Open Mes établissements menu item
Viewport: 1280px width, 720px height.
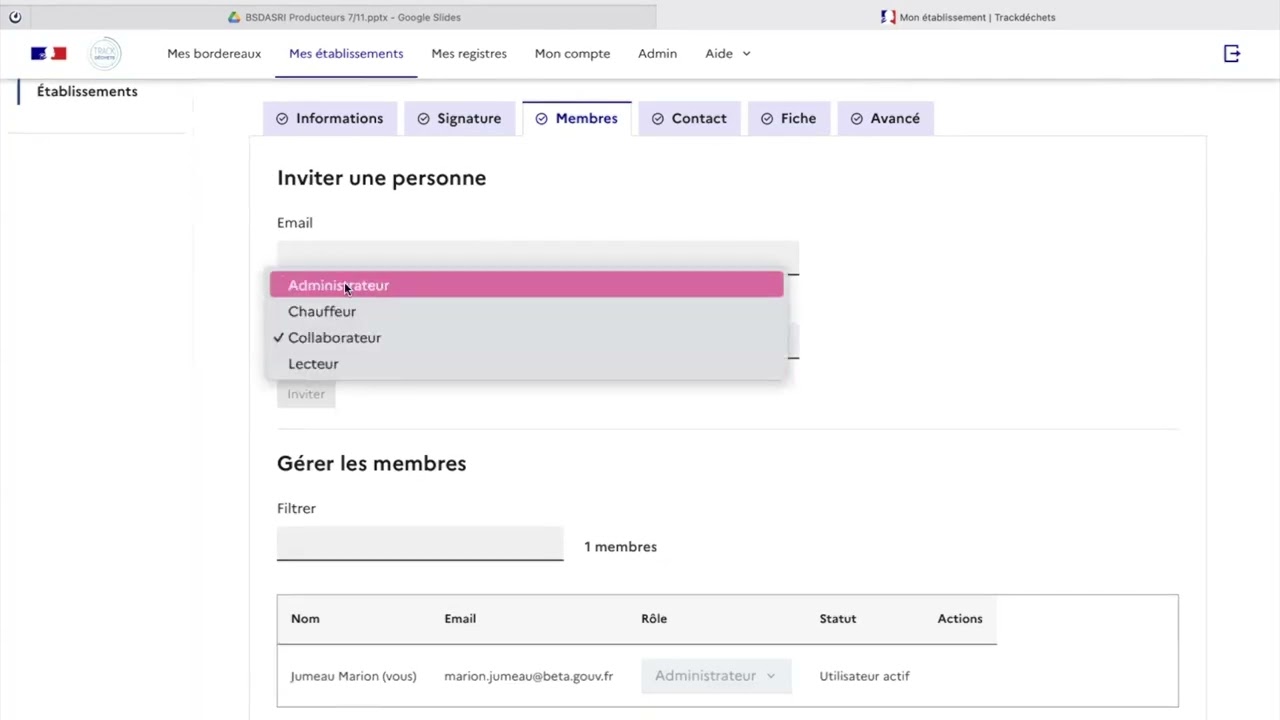click(x=346, y=54)
